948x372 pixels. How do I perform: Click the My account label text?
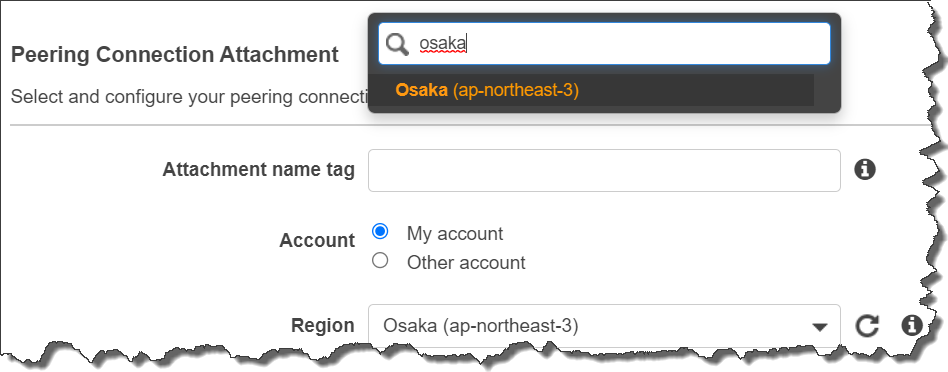[x=455, y=233]
